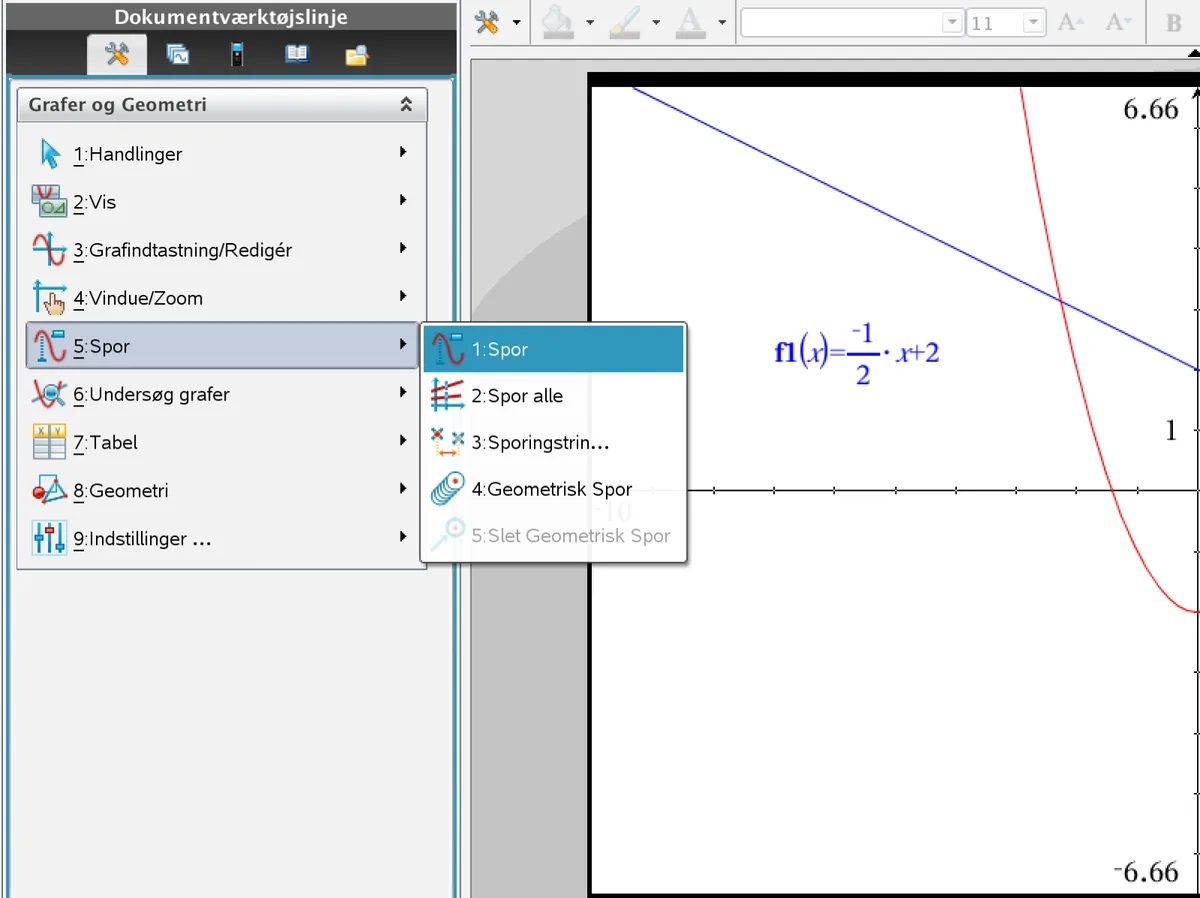1200x898 pixels.
Task: Increase font size with the A-up icon
Action: click(x=1071, y=22)
